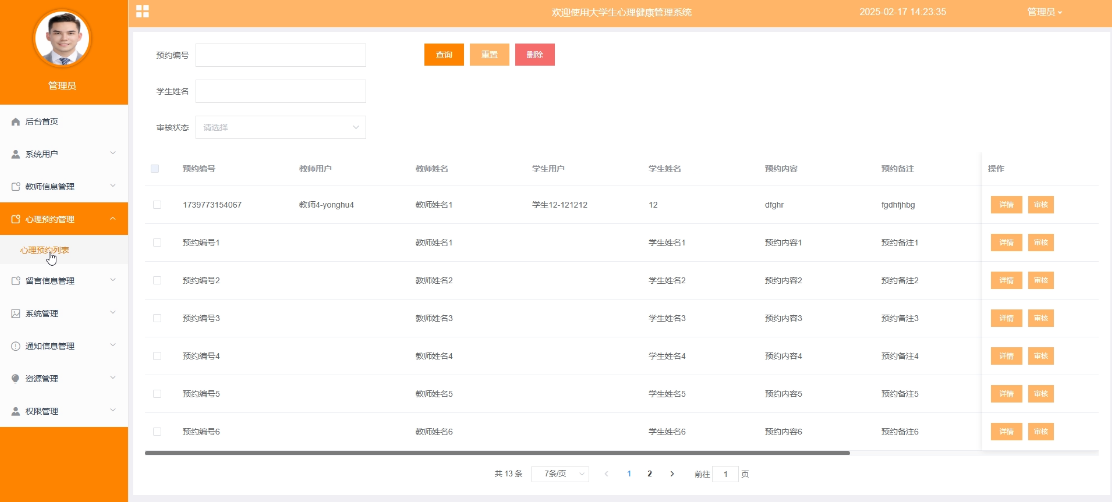Image resolution: width=1112 pixels, height=502 pixels.
Task: Expand the 系统用户 chevron
Action: 113,153
